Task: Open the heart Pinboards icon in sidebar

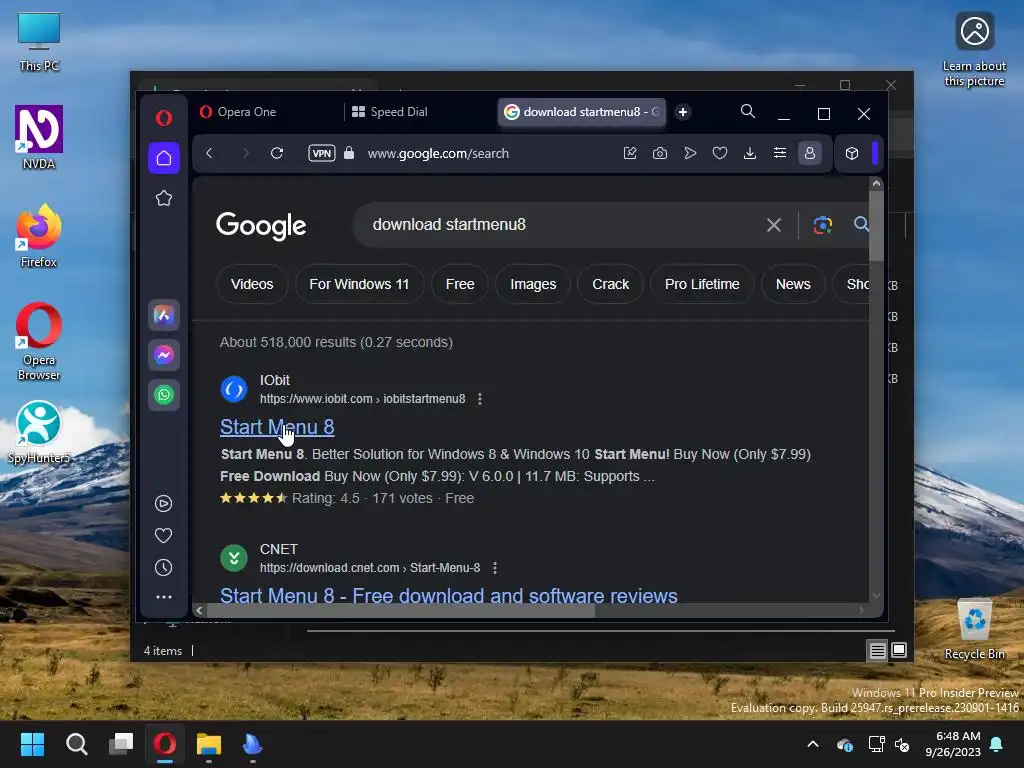Action: coord(163,536)
